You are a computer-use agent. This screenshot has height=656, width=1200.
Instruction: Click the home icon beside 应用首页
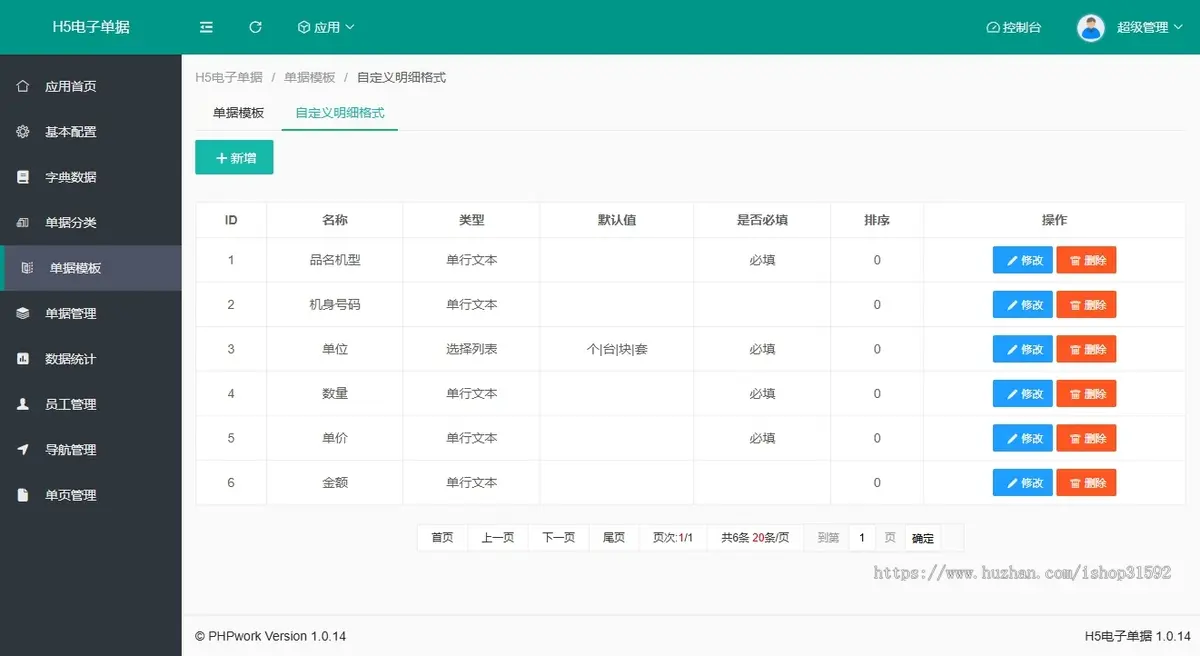(23, 86)
